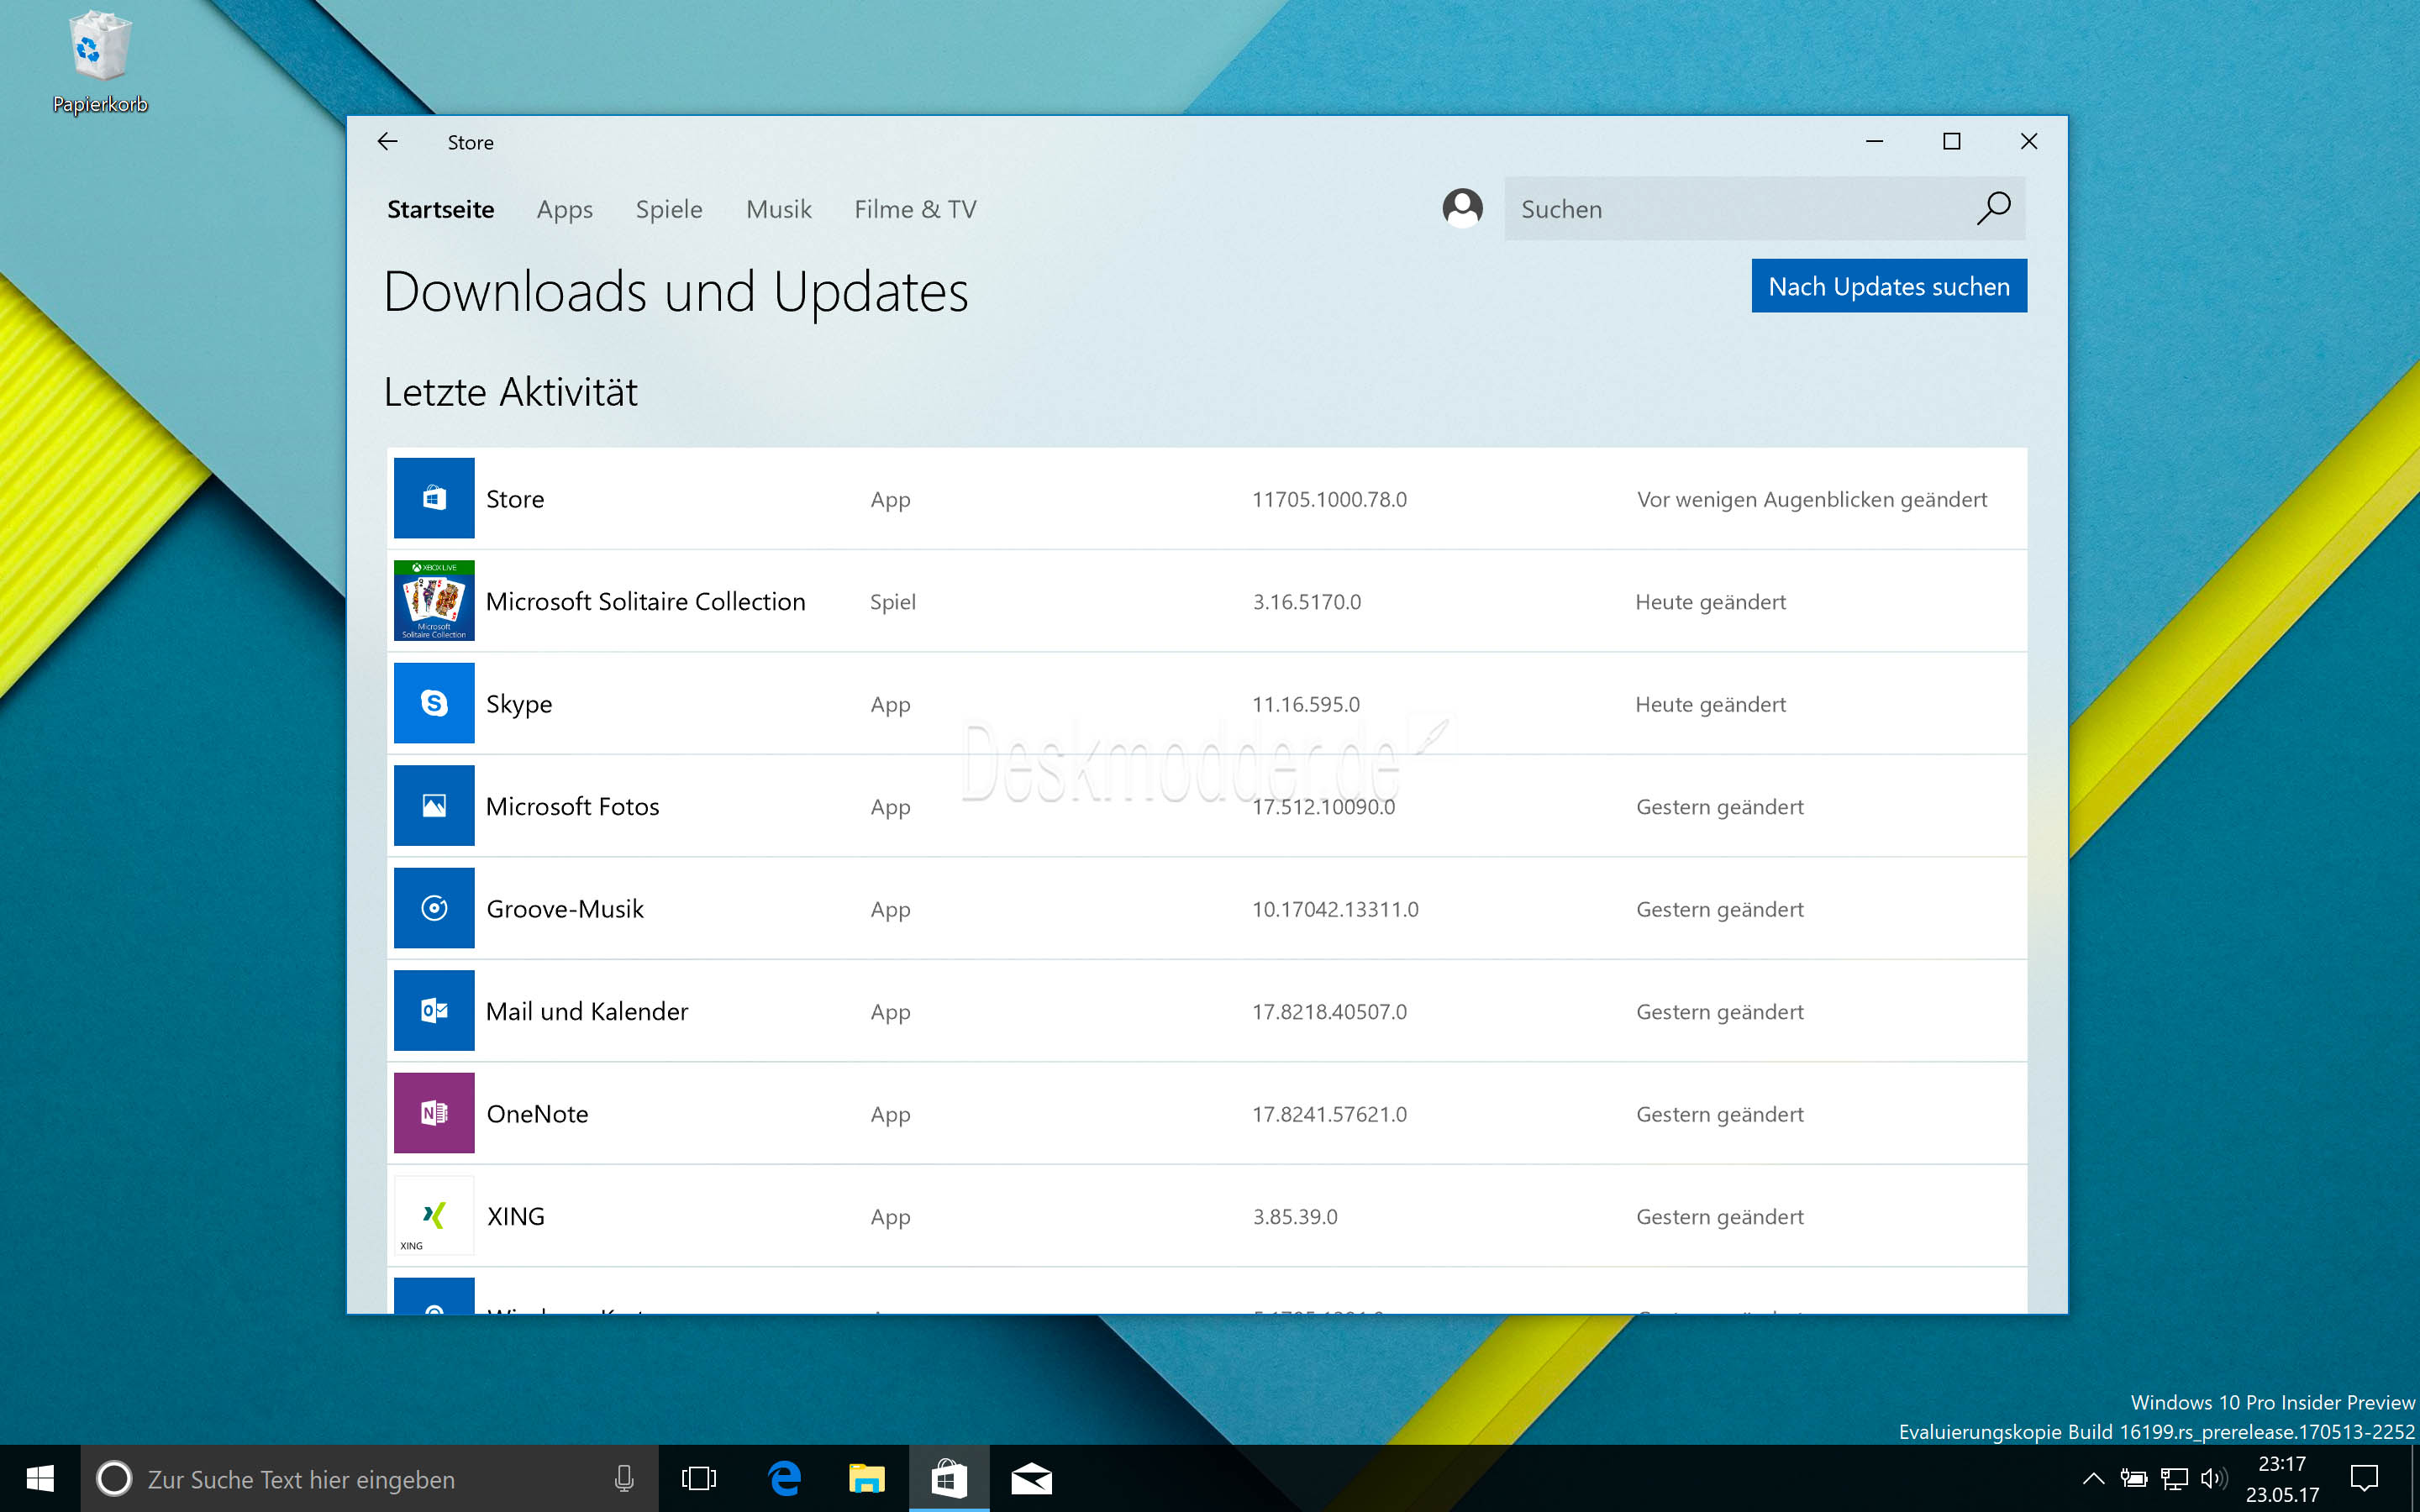2420x1512 pixels.
Task: Select the Skype entry name
Action: (519, 704)
